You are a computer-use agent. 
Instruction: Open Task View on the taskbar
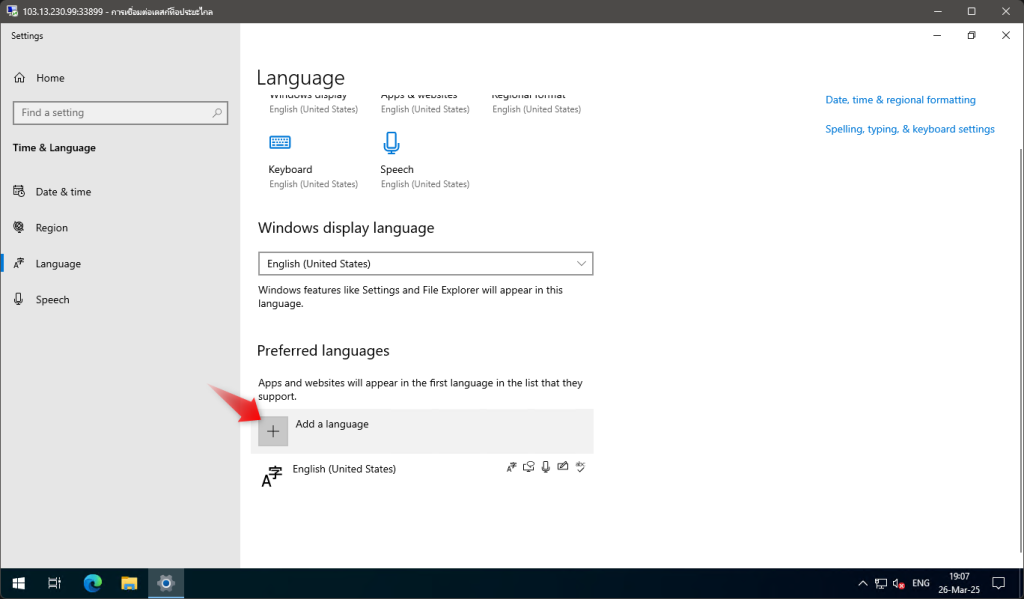pyautogui.click(x=55, y=583)
